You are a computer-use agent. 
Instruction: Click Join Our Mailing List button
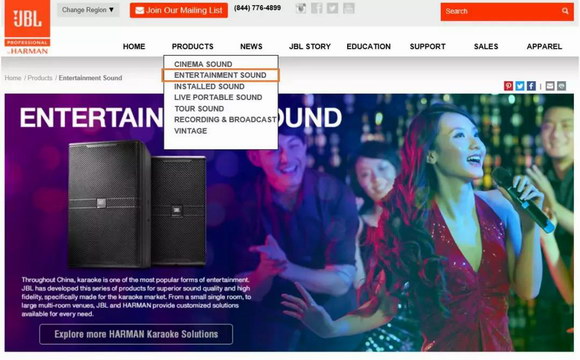tap(179, 10)
